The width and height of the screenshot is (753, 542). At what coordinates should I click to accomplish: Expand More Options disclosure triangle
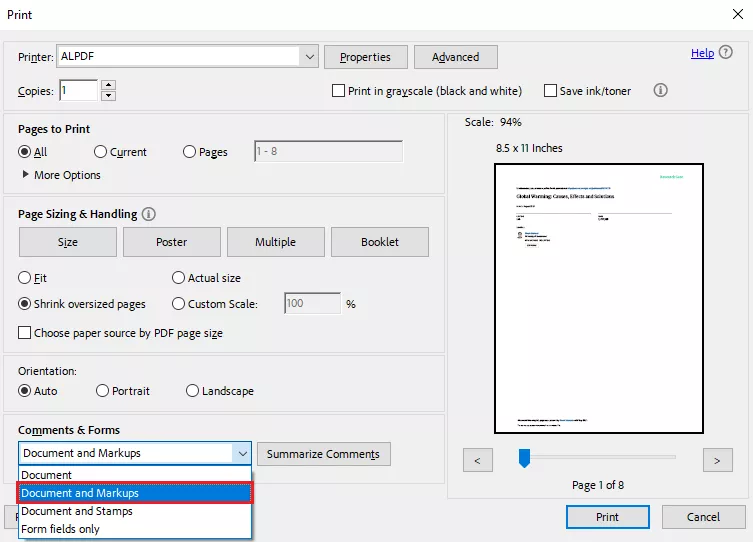click(x=25, y=174)
